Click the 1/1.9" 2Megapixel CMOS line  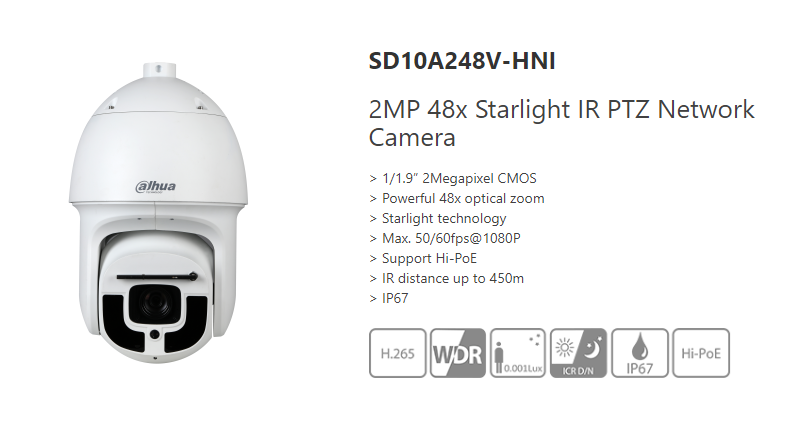coord(453,178)
